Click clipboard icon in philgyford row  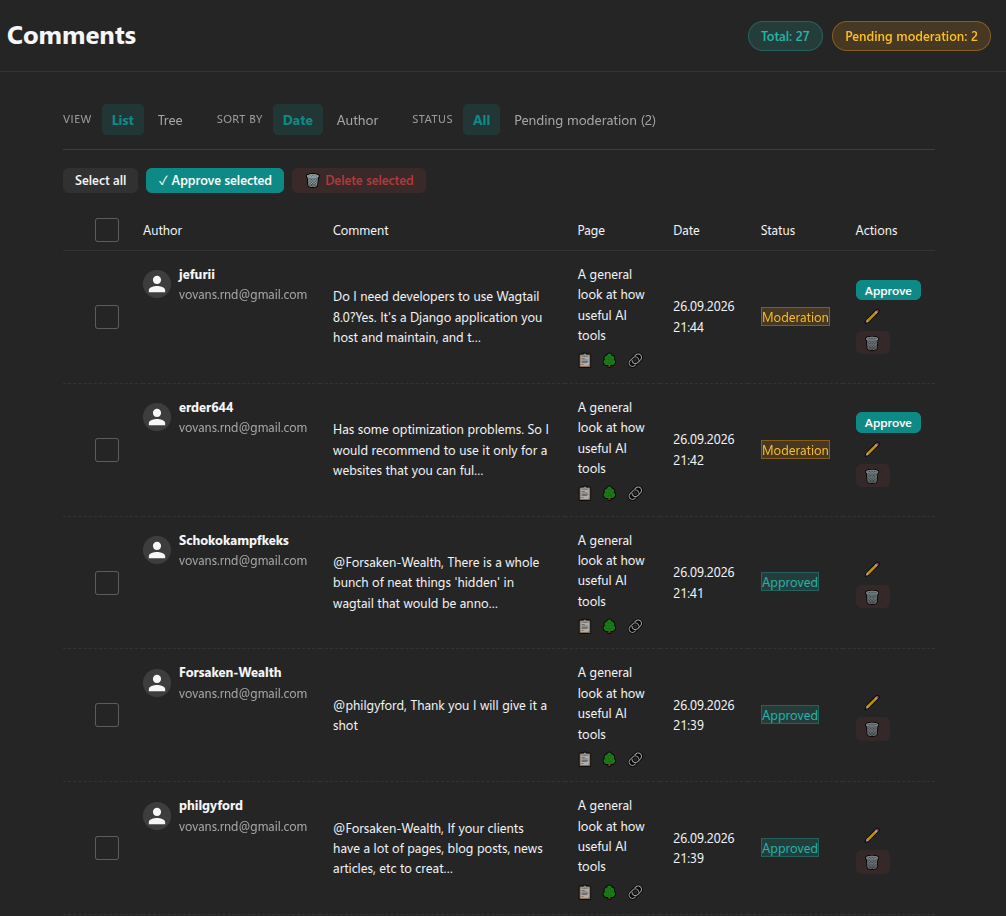click(584, 892)
